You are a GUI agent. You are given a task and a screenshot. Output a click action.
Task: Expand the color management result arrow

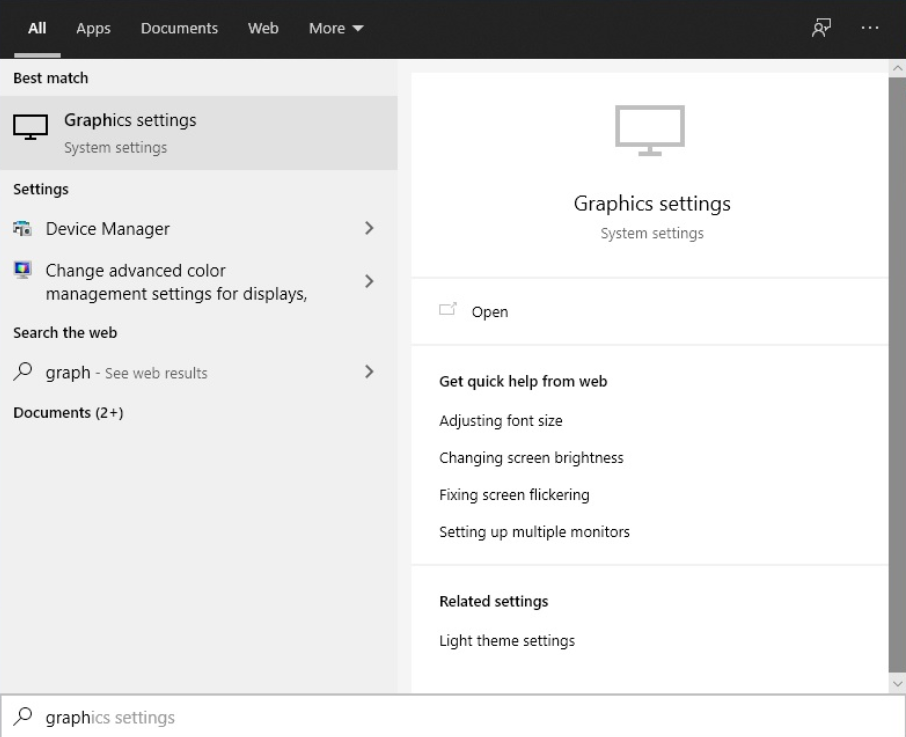click(369, 281)
